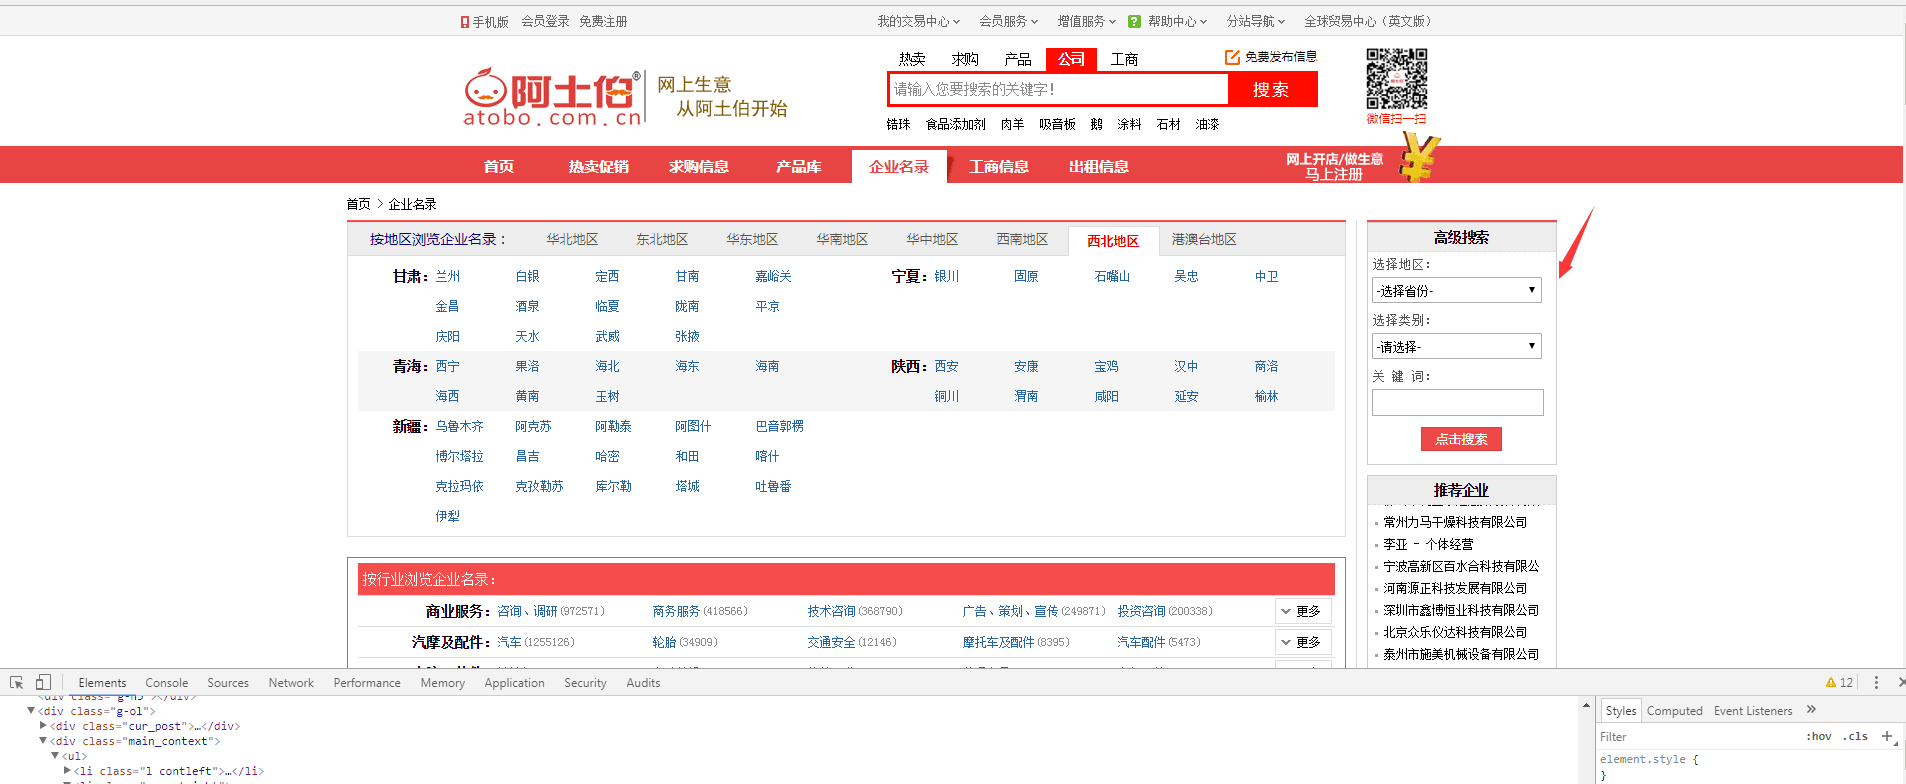Viewport: 1906px width, 784px height.
Task: Click the atobo.com.cn logo
Action: pos(553,98)
